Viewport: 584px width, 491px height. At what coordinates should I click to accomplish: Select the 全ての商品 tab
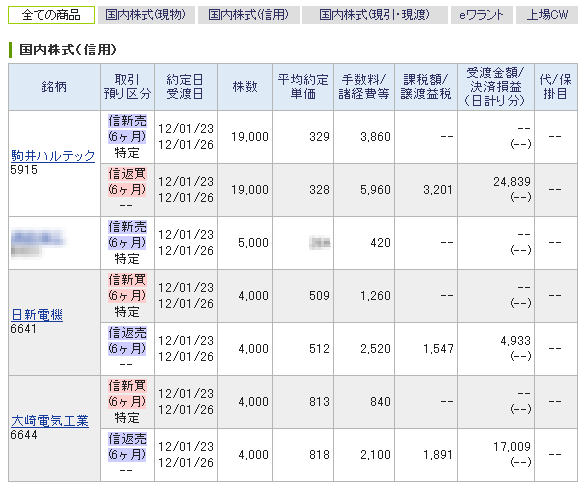pyautogui.click(x=51, y=15)
